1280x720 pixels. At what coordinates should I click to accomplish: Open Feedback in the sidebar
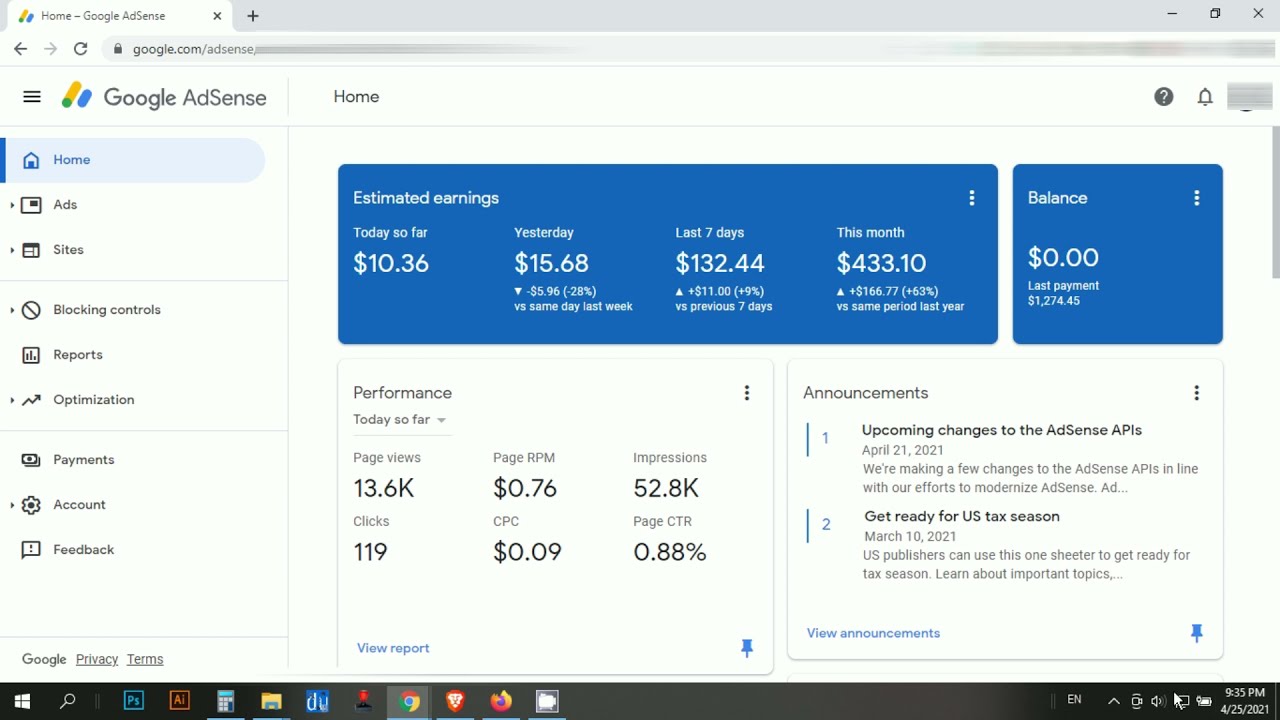[84, 550]
